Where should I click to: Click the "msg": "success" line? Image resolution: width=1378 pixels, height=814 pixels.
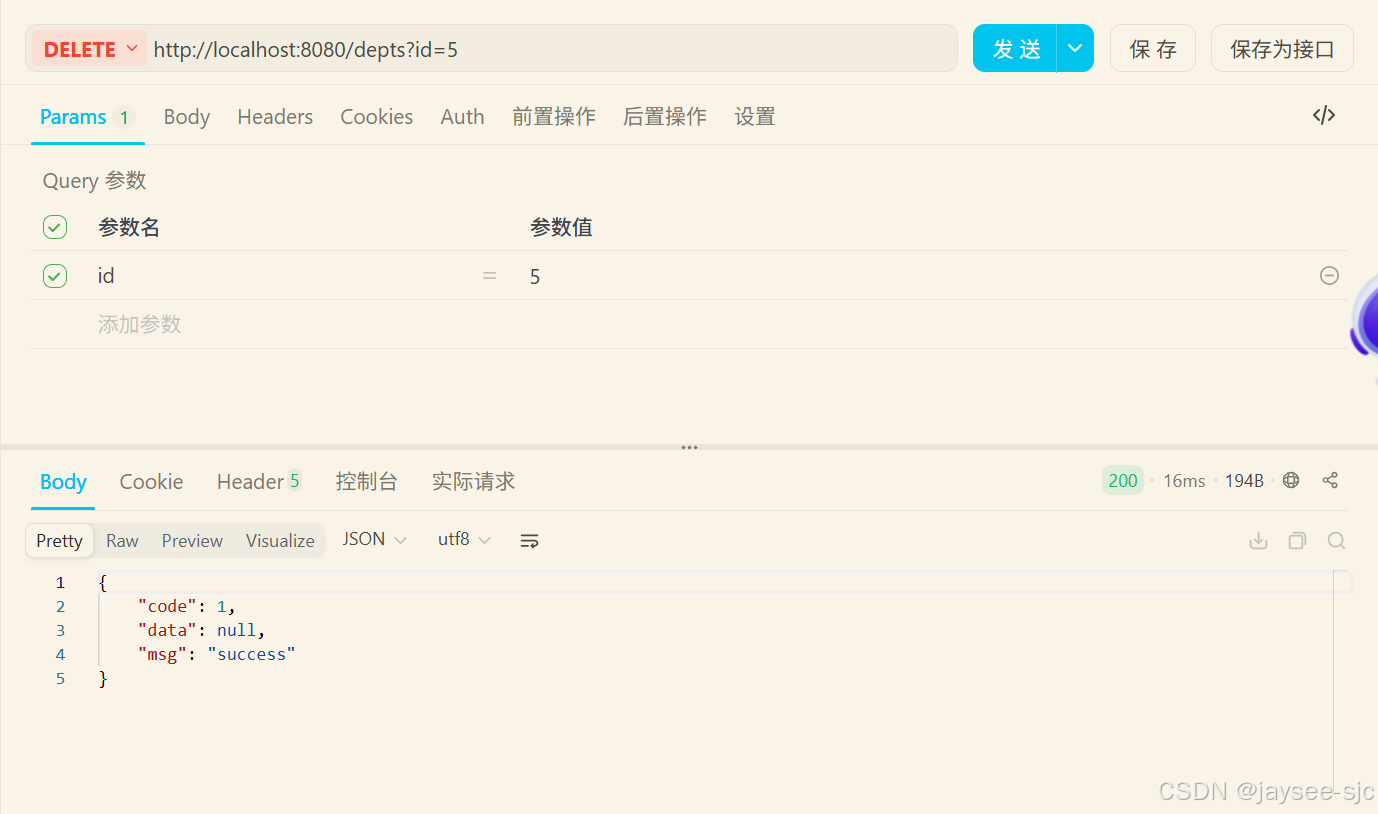coord(217,654)
